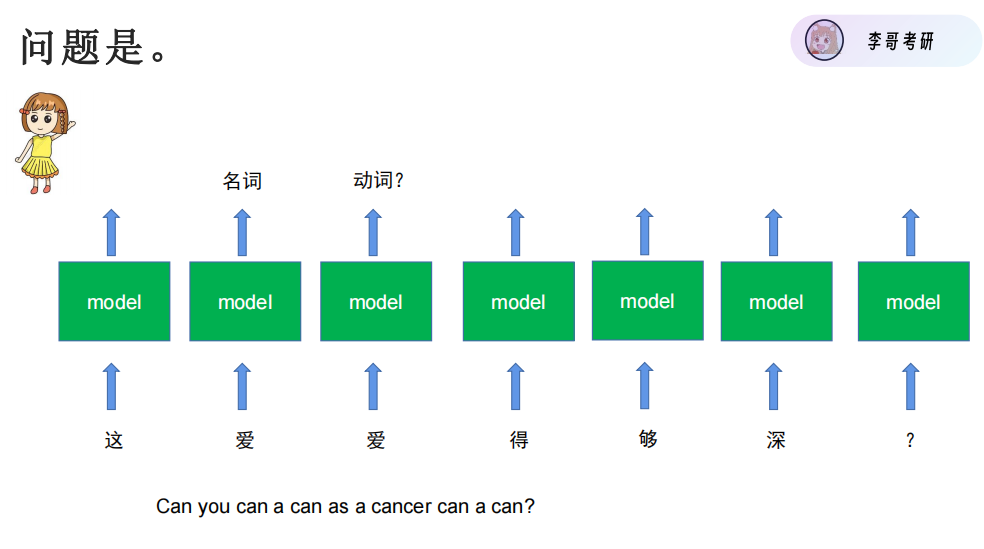The image size is (984, 549).
Task: Click the up arrow below the 名词 label
Action: (242, 233)
